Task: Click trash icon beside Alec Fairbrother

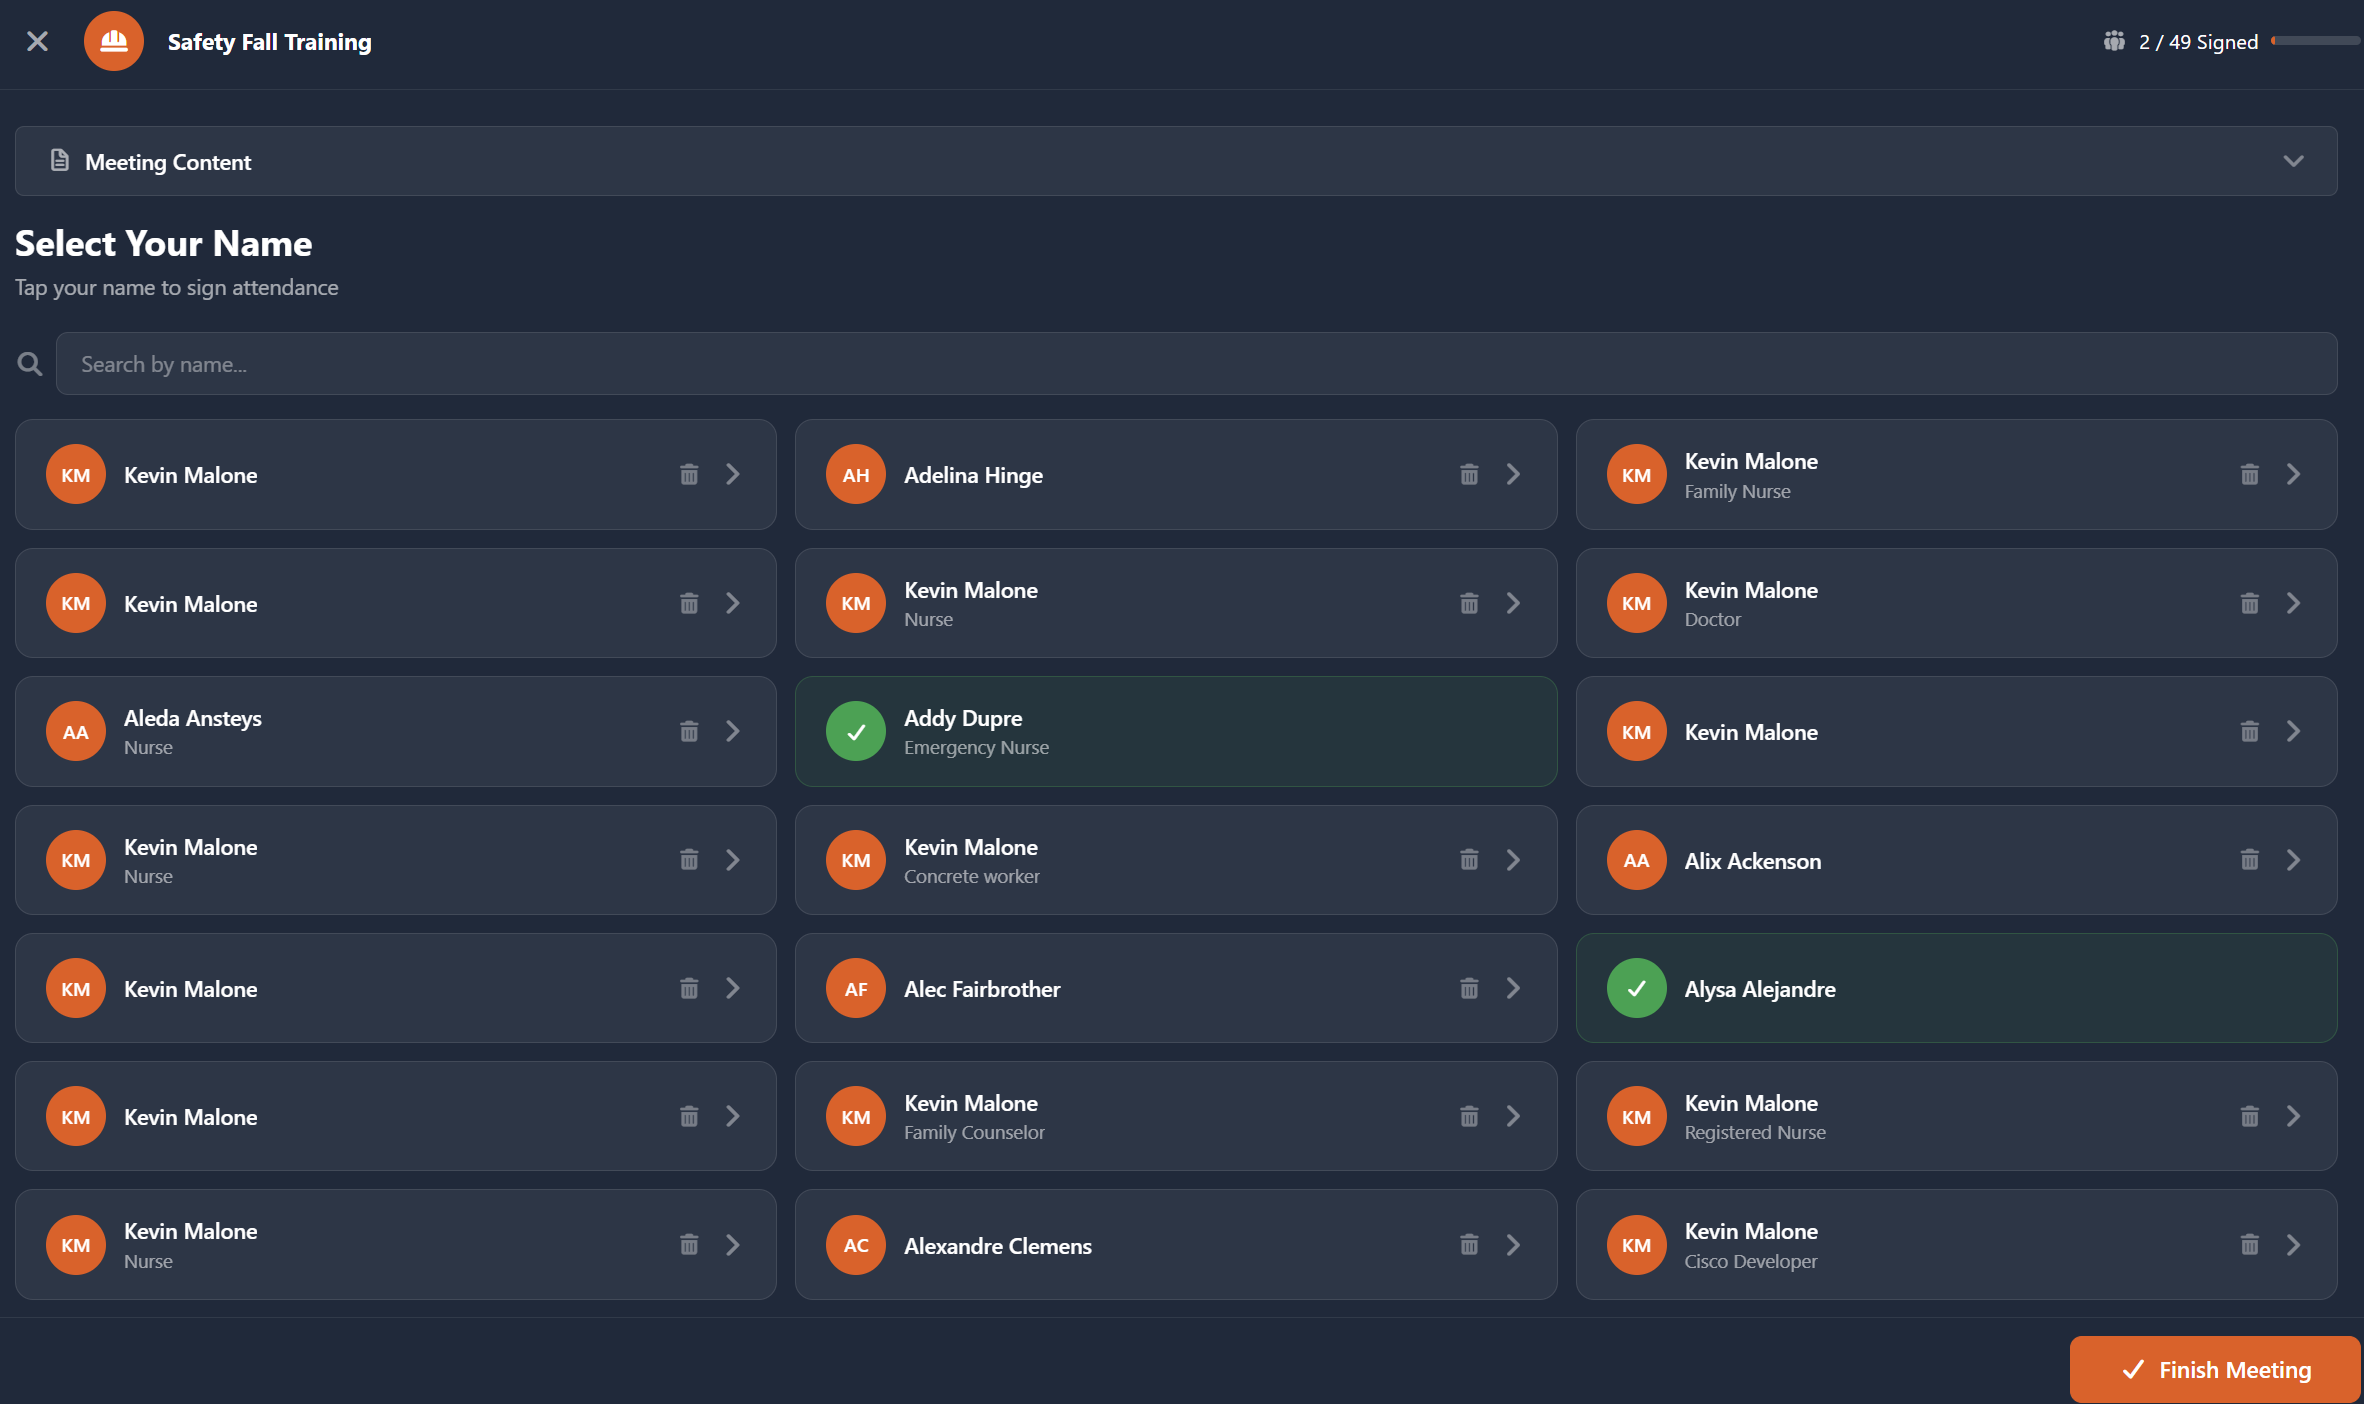Action: coord(1469,988)
